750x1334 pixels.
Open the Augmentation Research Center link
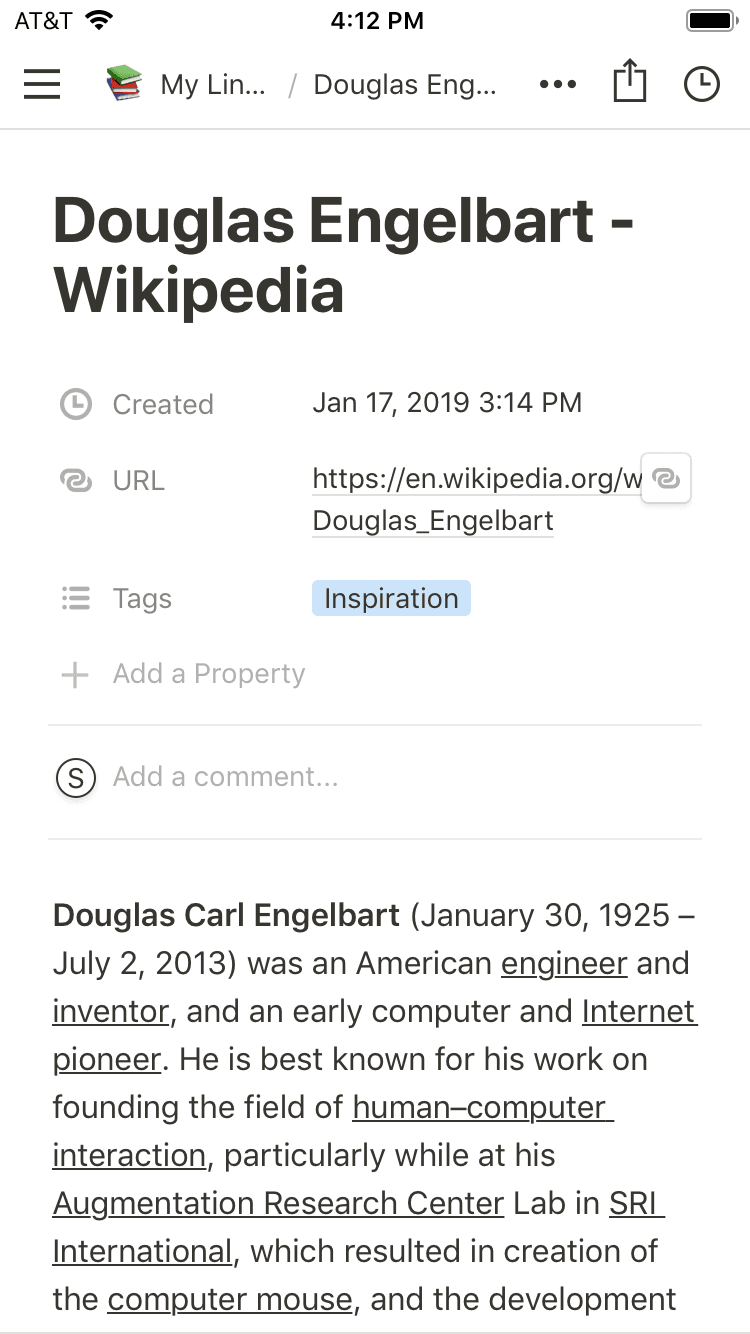277,1203
